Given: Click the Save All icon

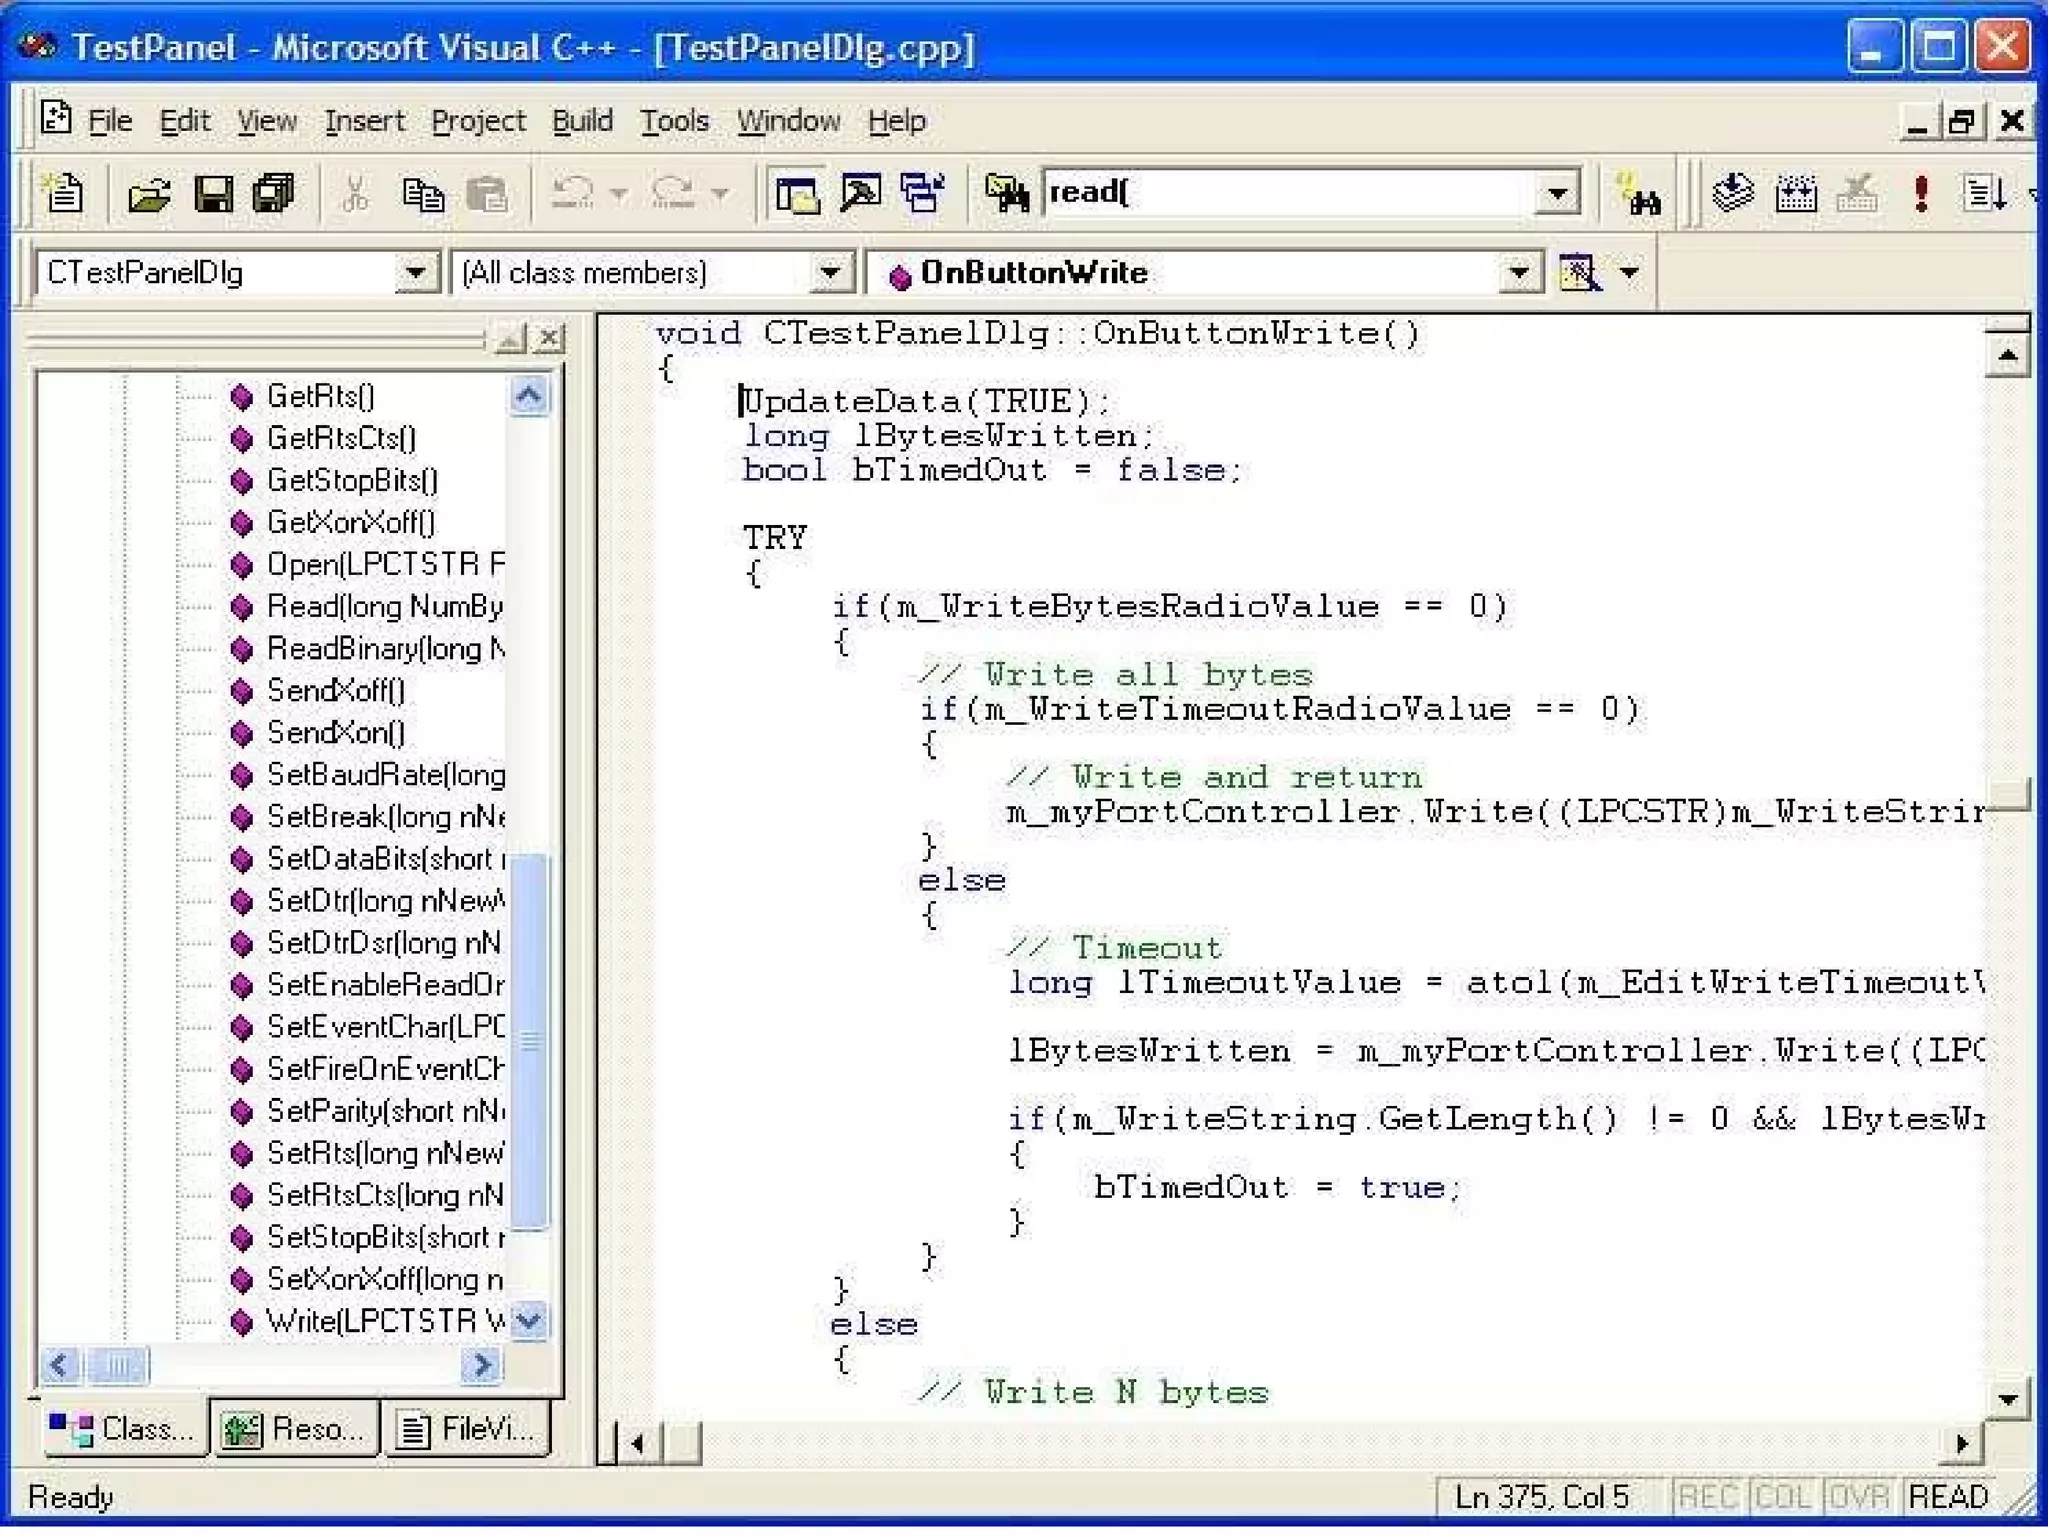Looking at the screenshot, I should pyautogui.click(x=273, y=192).
